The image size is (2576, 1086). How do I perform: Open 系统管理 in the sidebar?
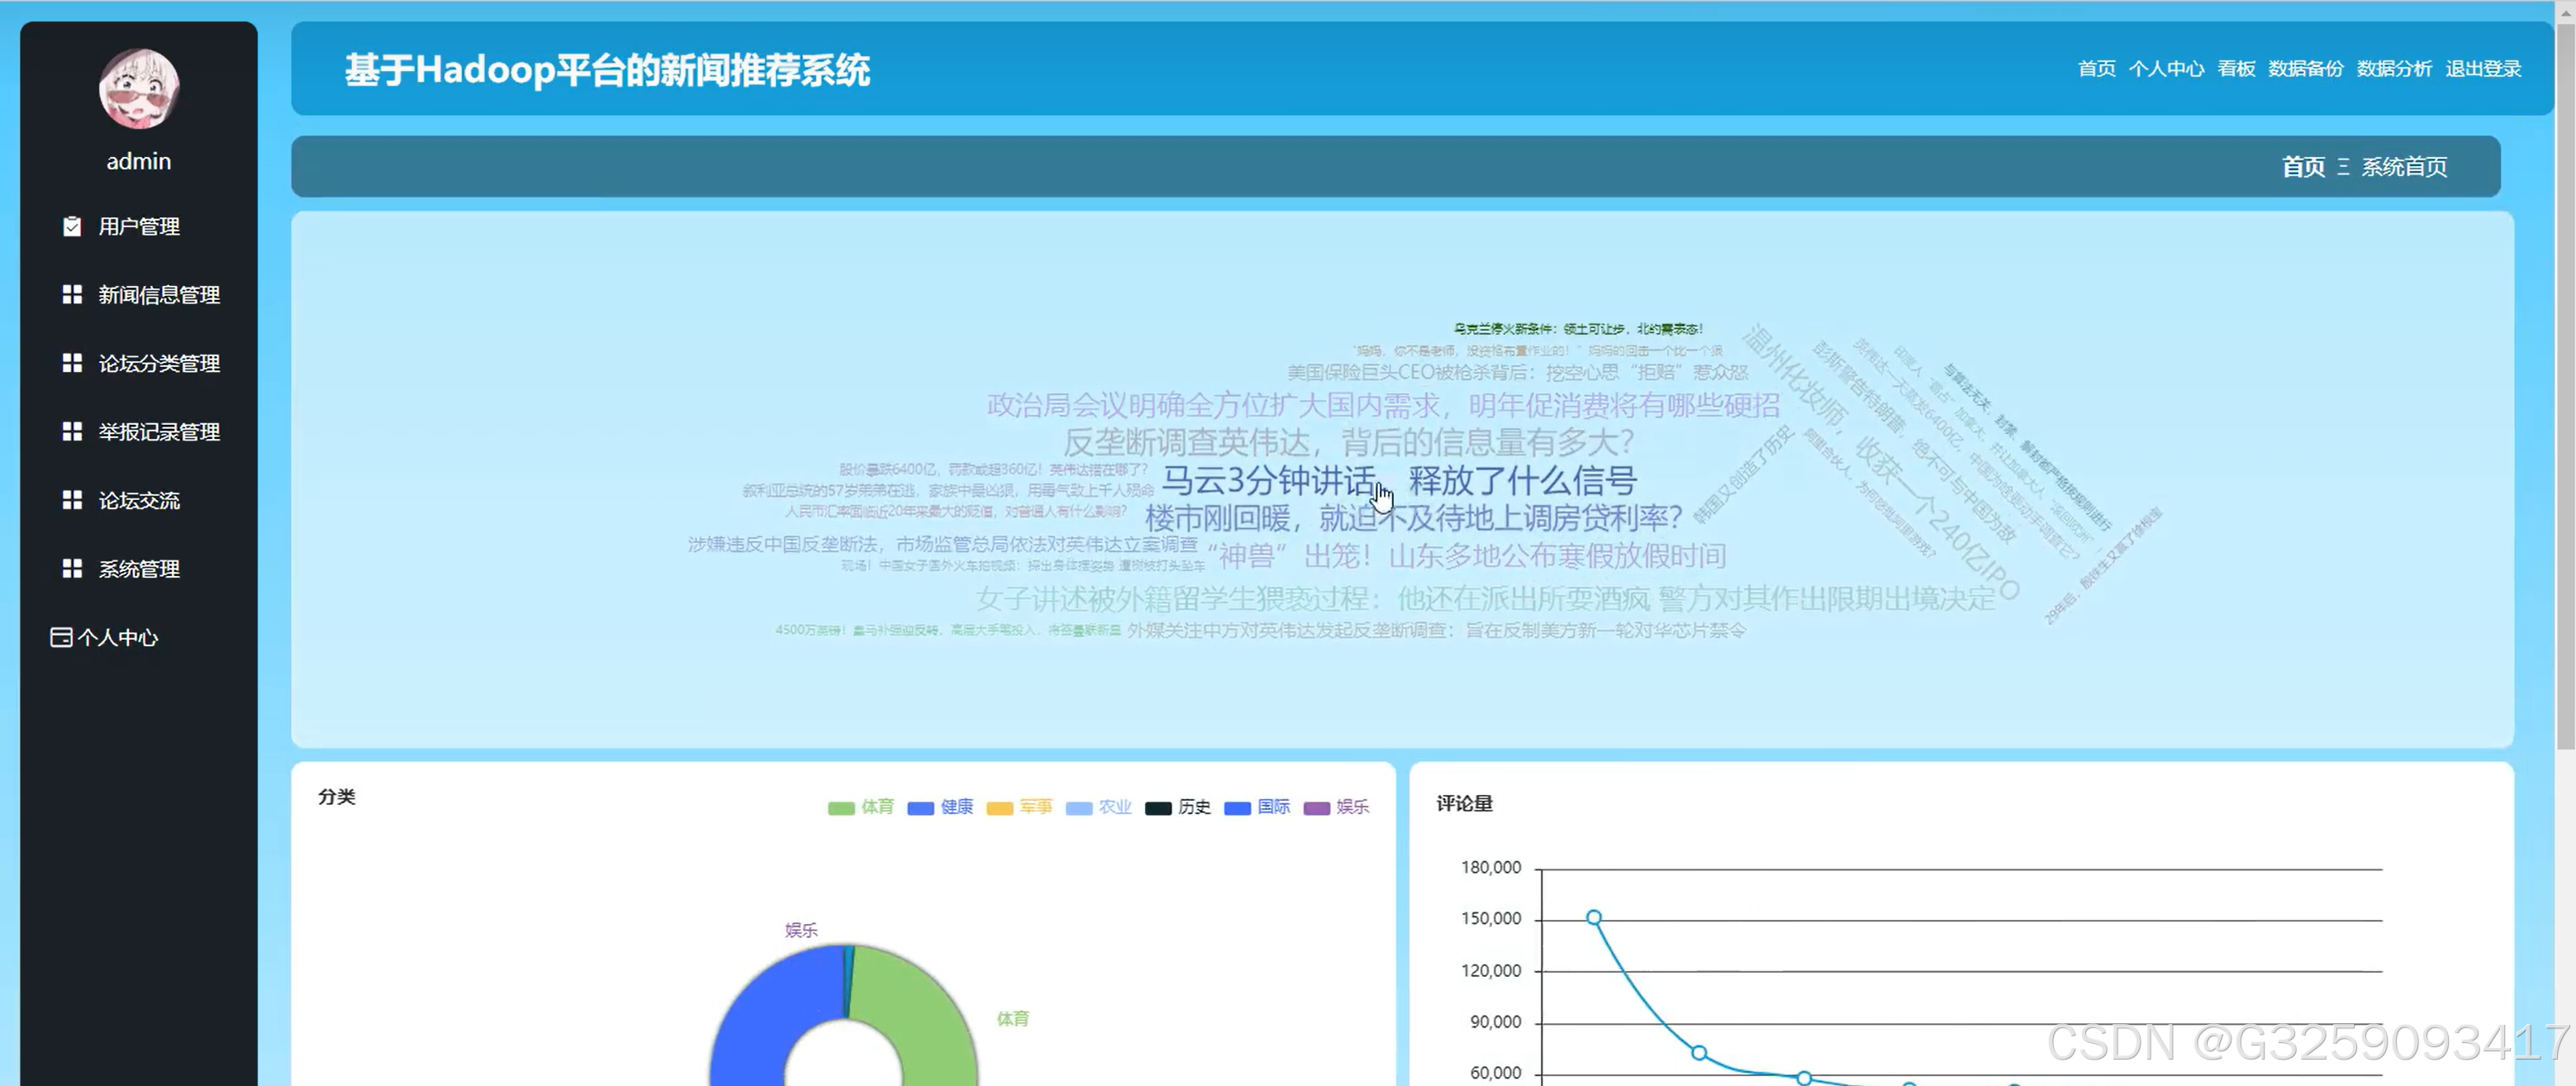(x=139, y=569)
